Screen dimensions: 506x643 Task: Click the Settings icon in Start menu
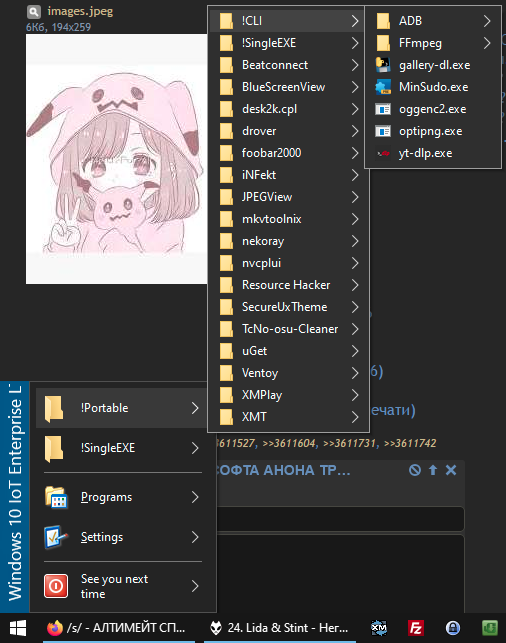pyautogui.click(x=56, y=537)
